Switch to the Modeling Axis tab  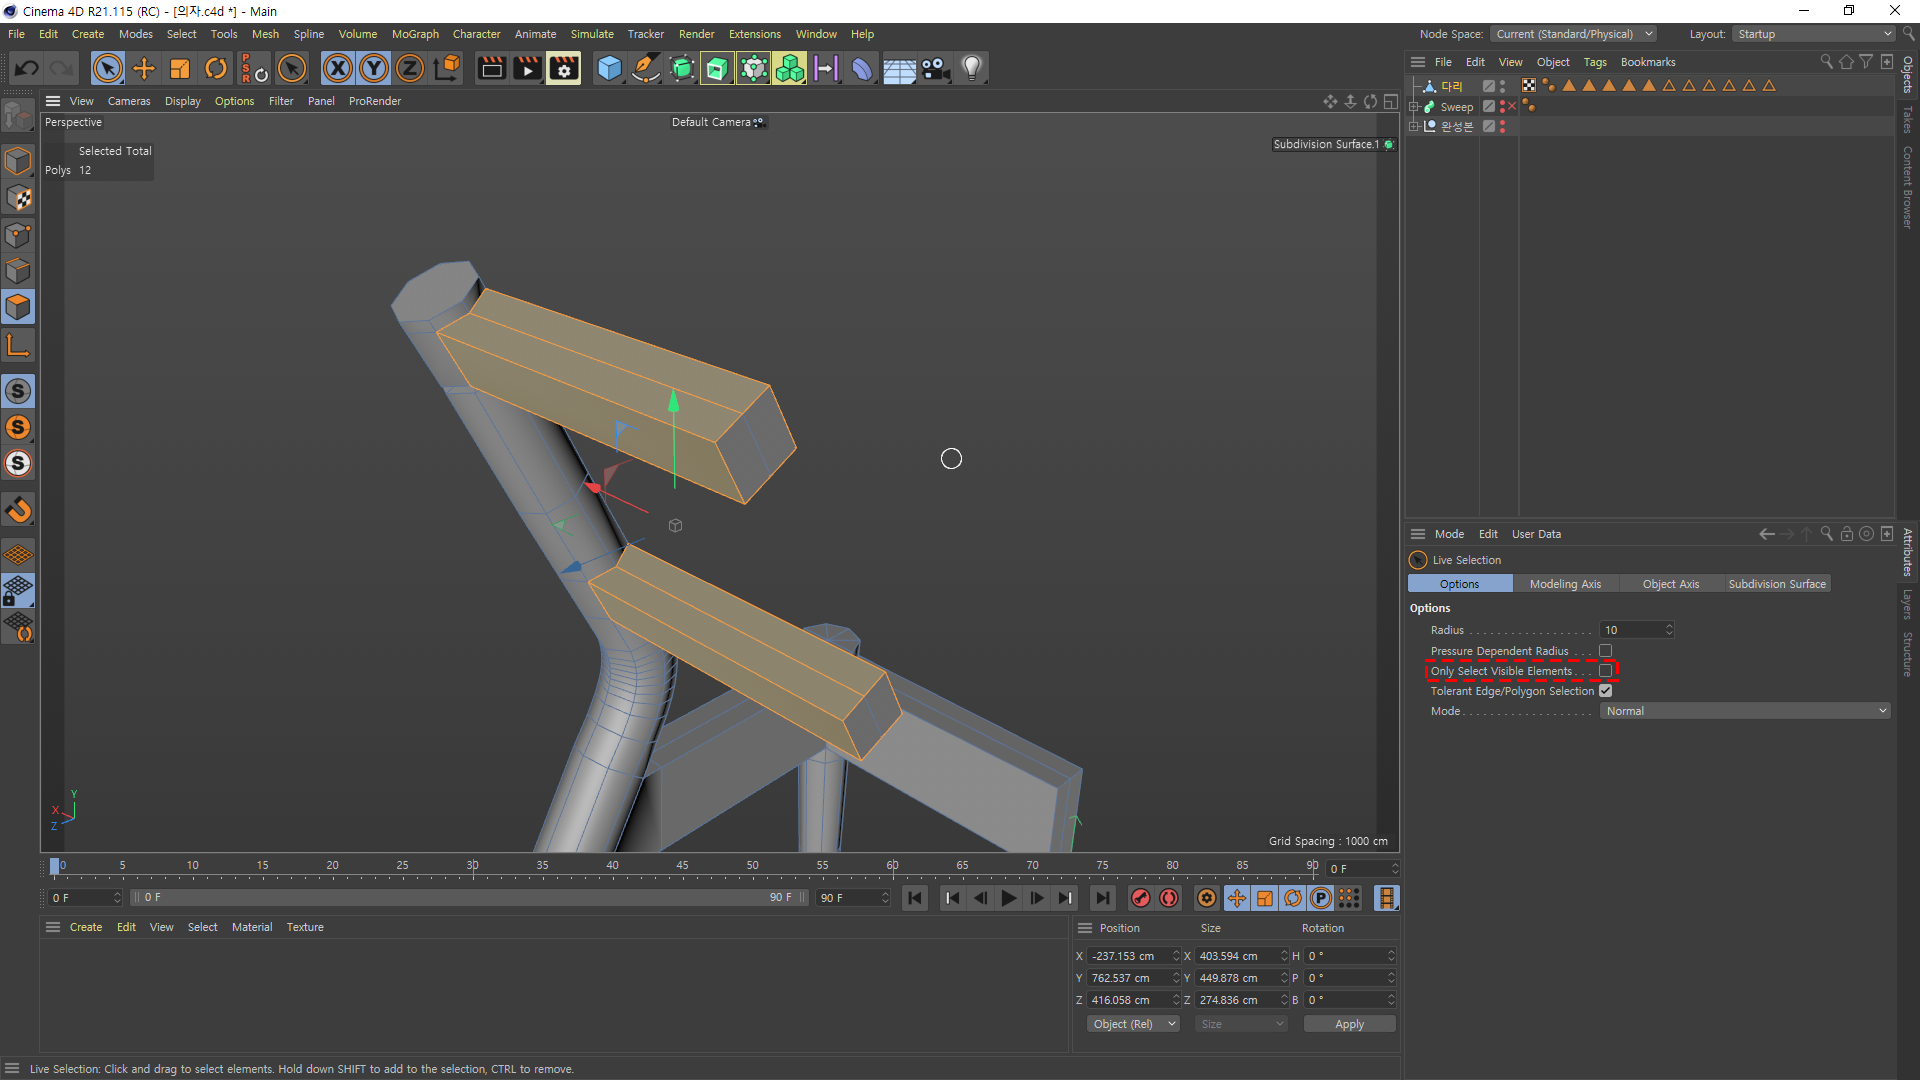(1564, 584)
